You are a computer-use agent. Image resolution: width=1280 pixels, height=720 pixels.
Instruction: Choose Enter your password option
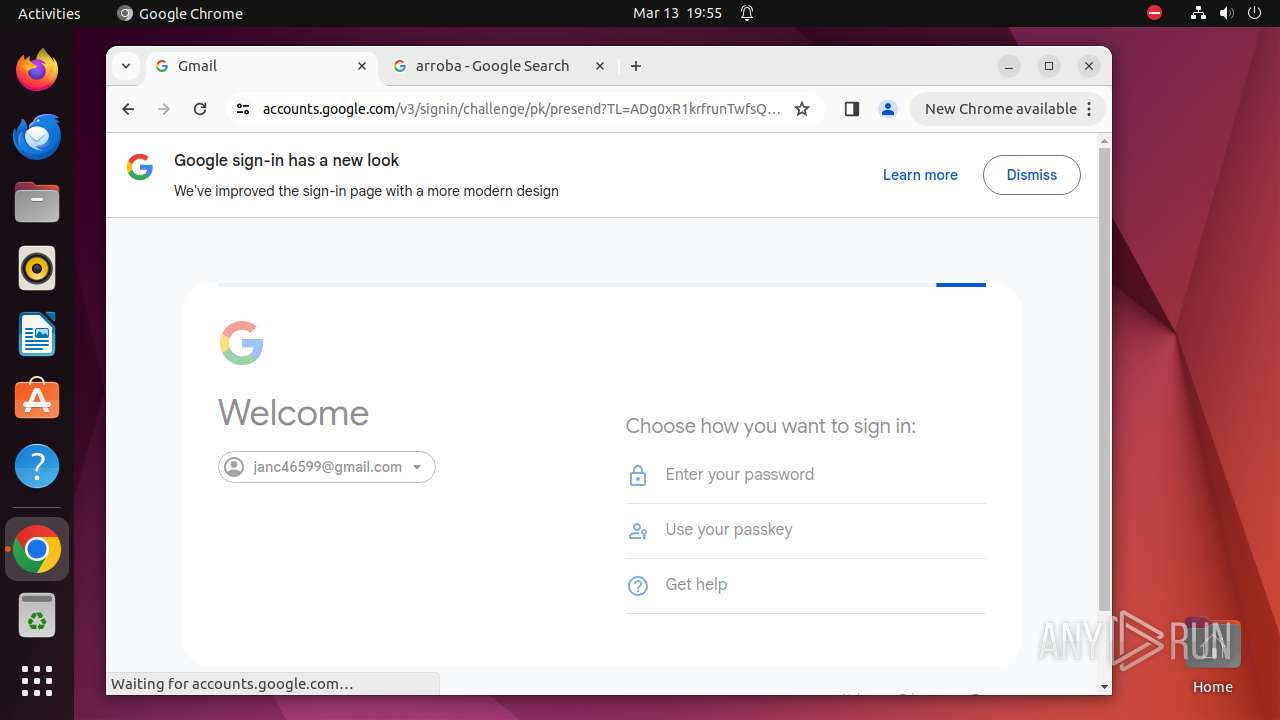(x=806, y=475)
